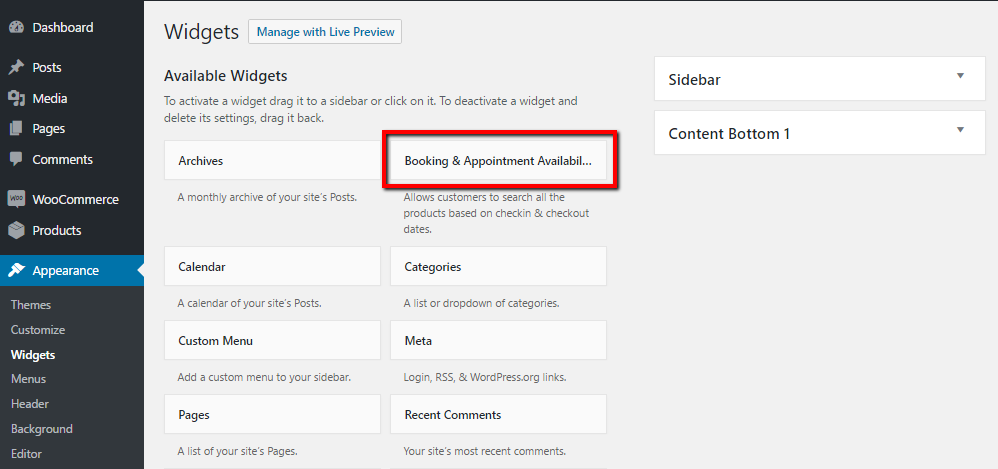Click the Posts pushpin icon
The height and width of the screenshot is (469, 998).
pyautogui.click(x=16, y=68)
